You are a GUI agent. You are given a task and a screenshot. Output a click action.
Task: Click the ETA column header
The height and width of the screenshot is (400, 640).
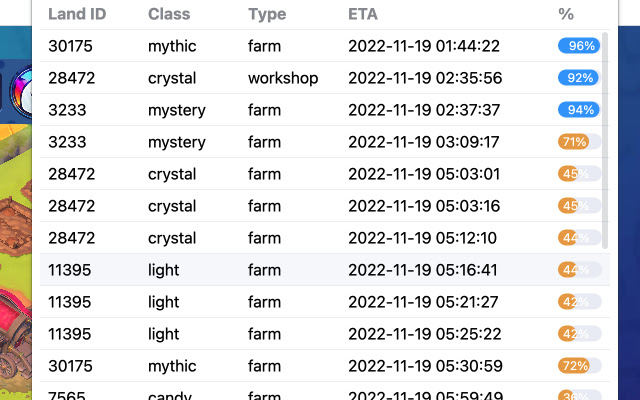point(363,14)
